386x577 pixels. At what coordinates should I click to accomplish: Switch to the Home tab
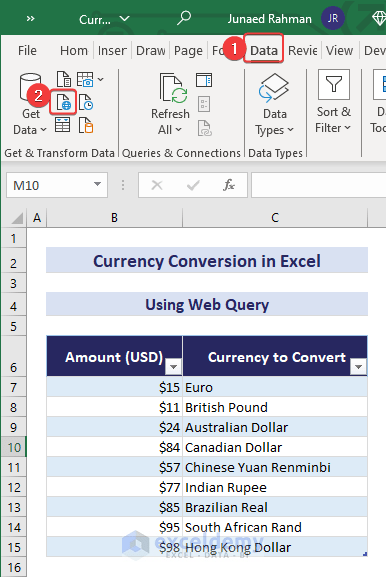(74, 50)
